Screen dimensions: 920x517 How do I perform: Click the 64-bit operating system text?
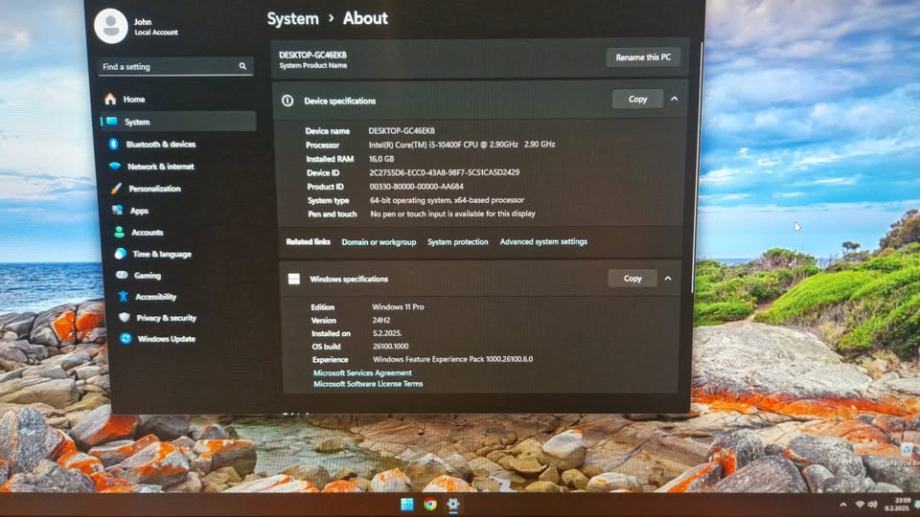447,200
